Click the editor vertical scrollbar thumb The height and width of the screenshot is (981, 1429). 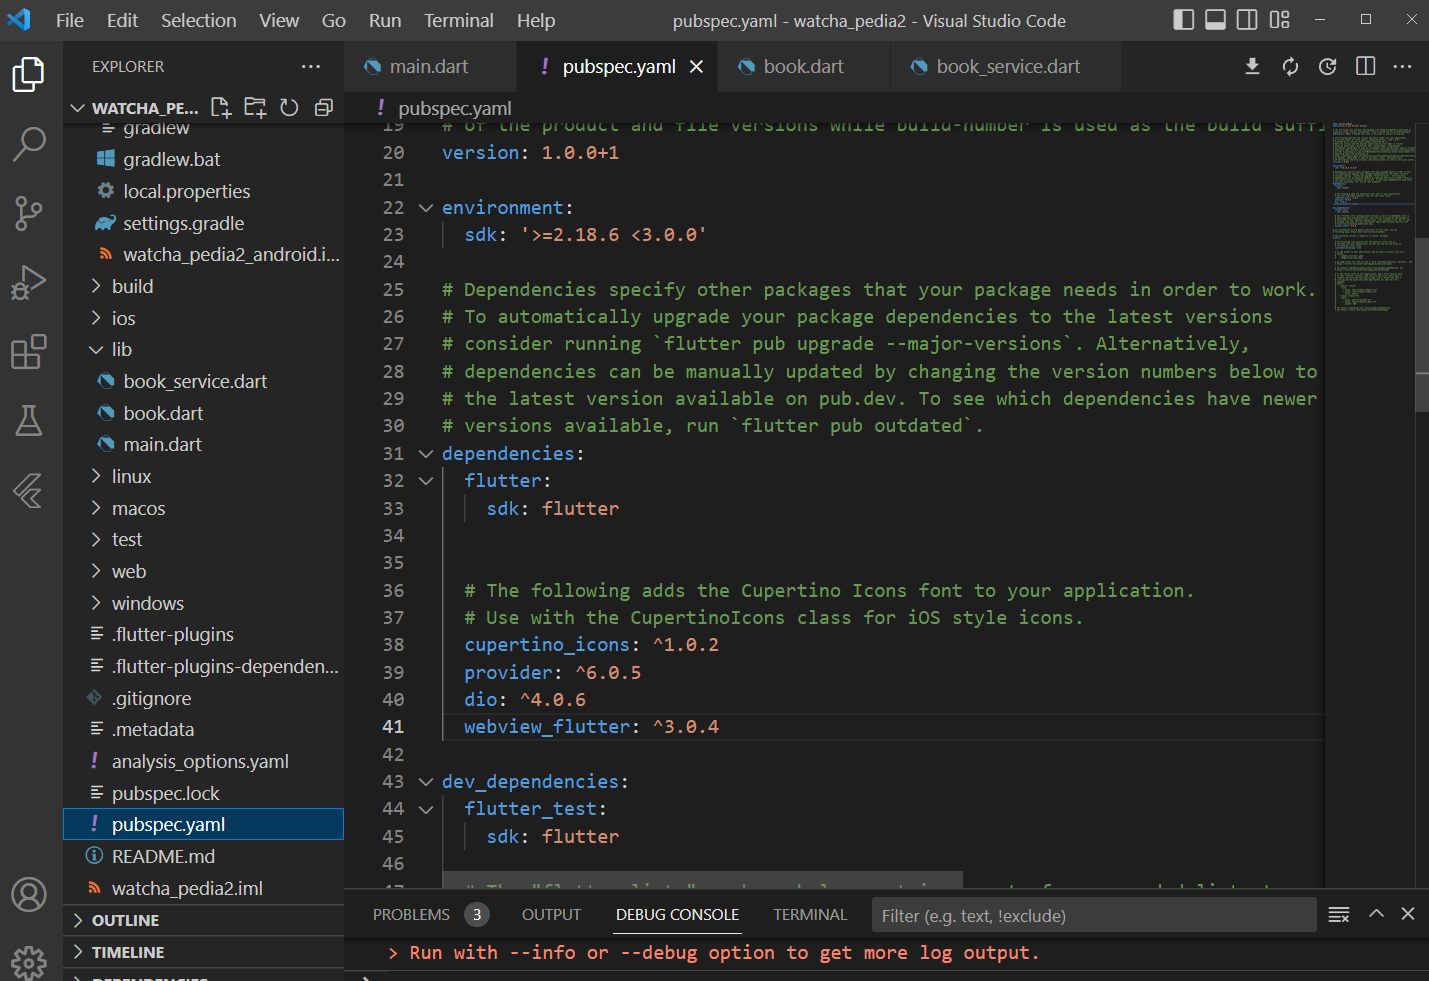tap(1422, 325)
